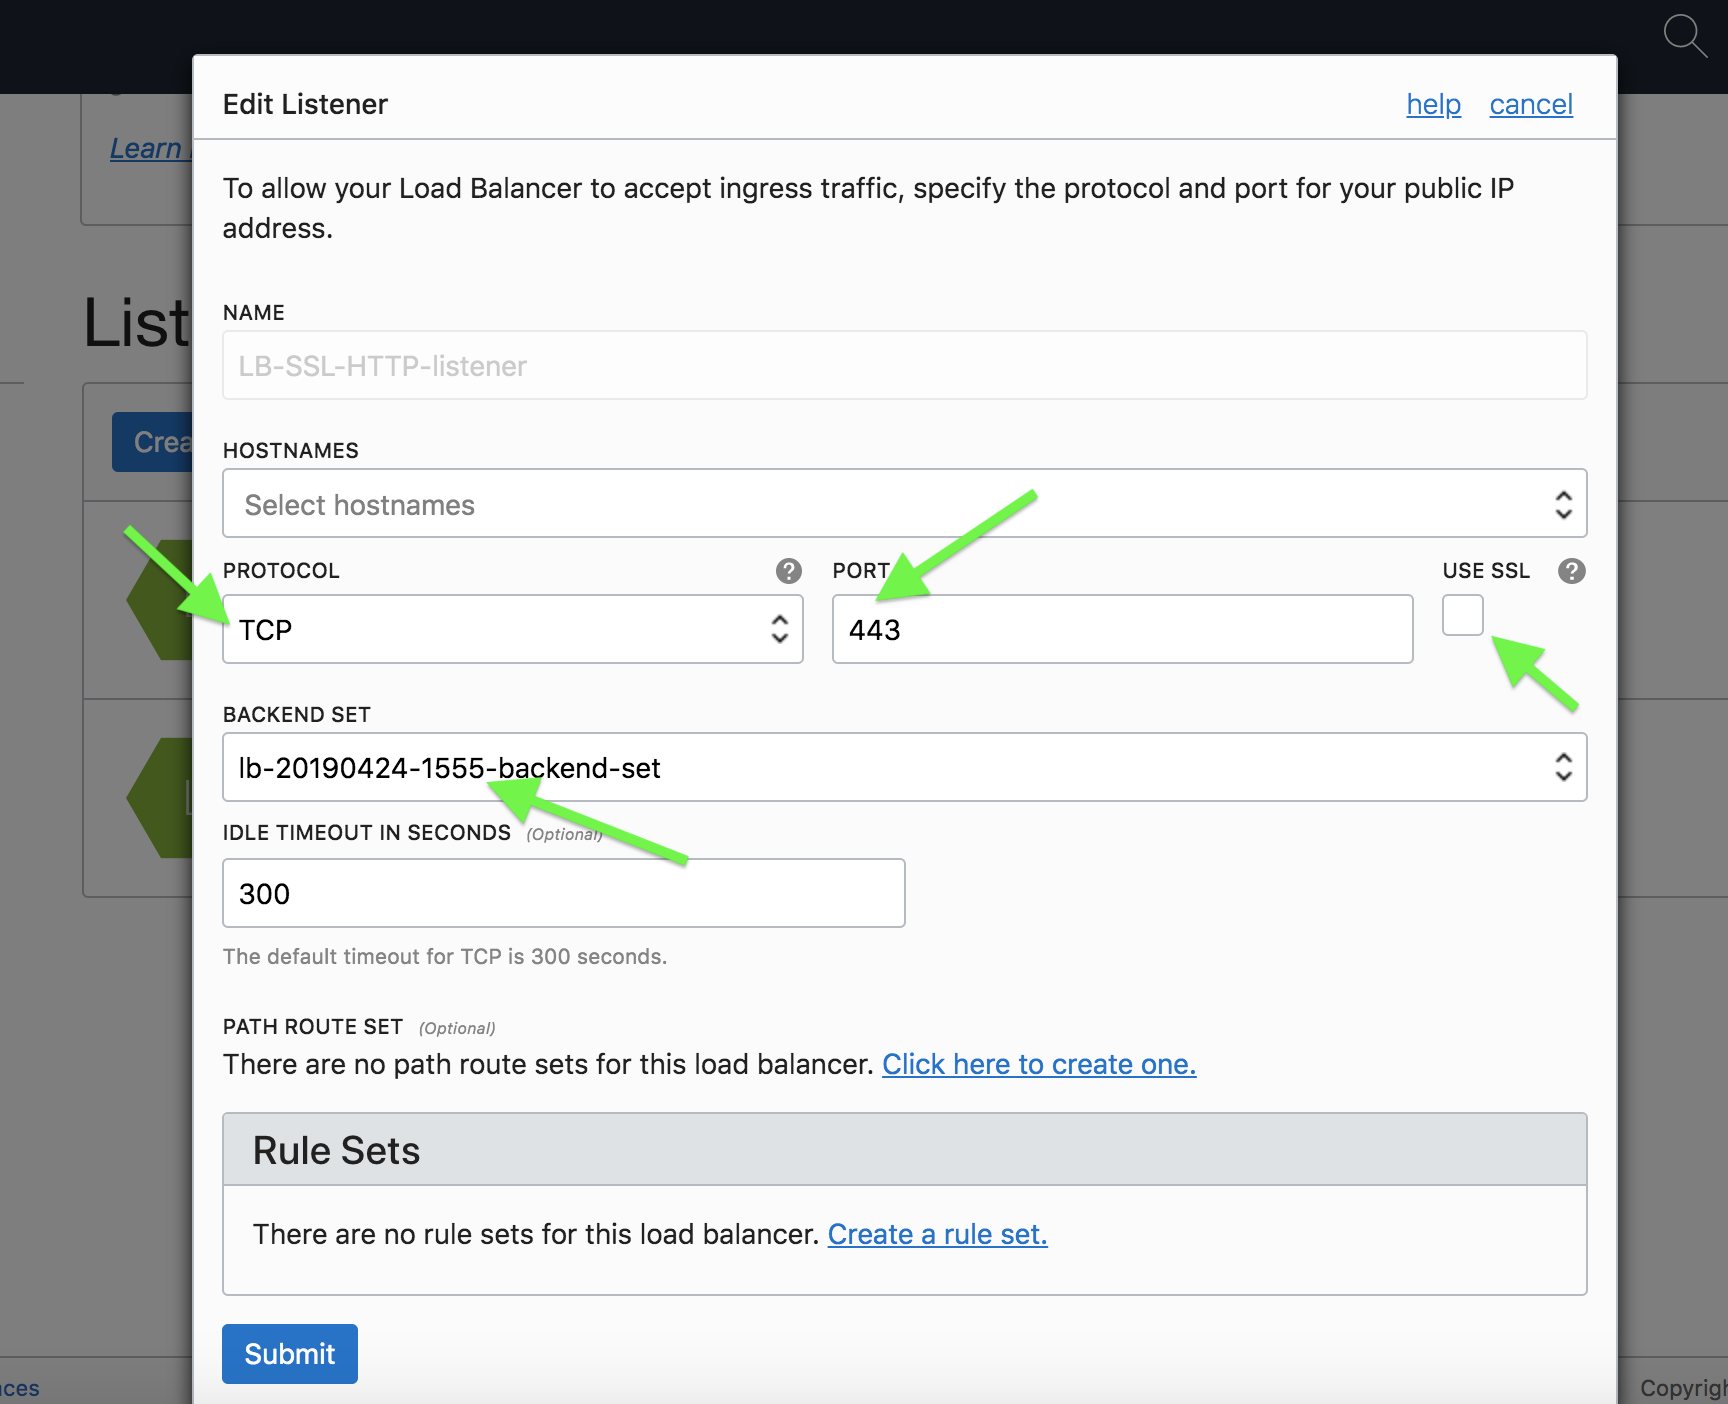Click the Rule Sets section header
This screenshot has width=1728, height=1404.
pyautogui.click(x=904, y=1150)
